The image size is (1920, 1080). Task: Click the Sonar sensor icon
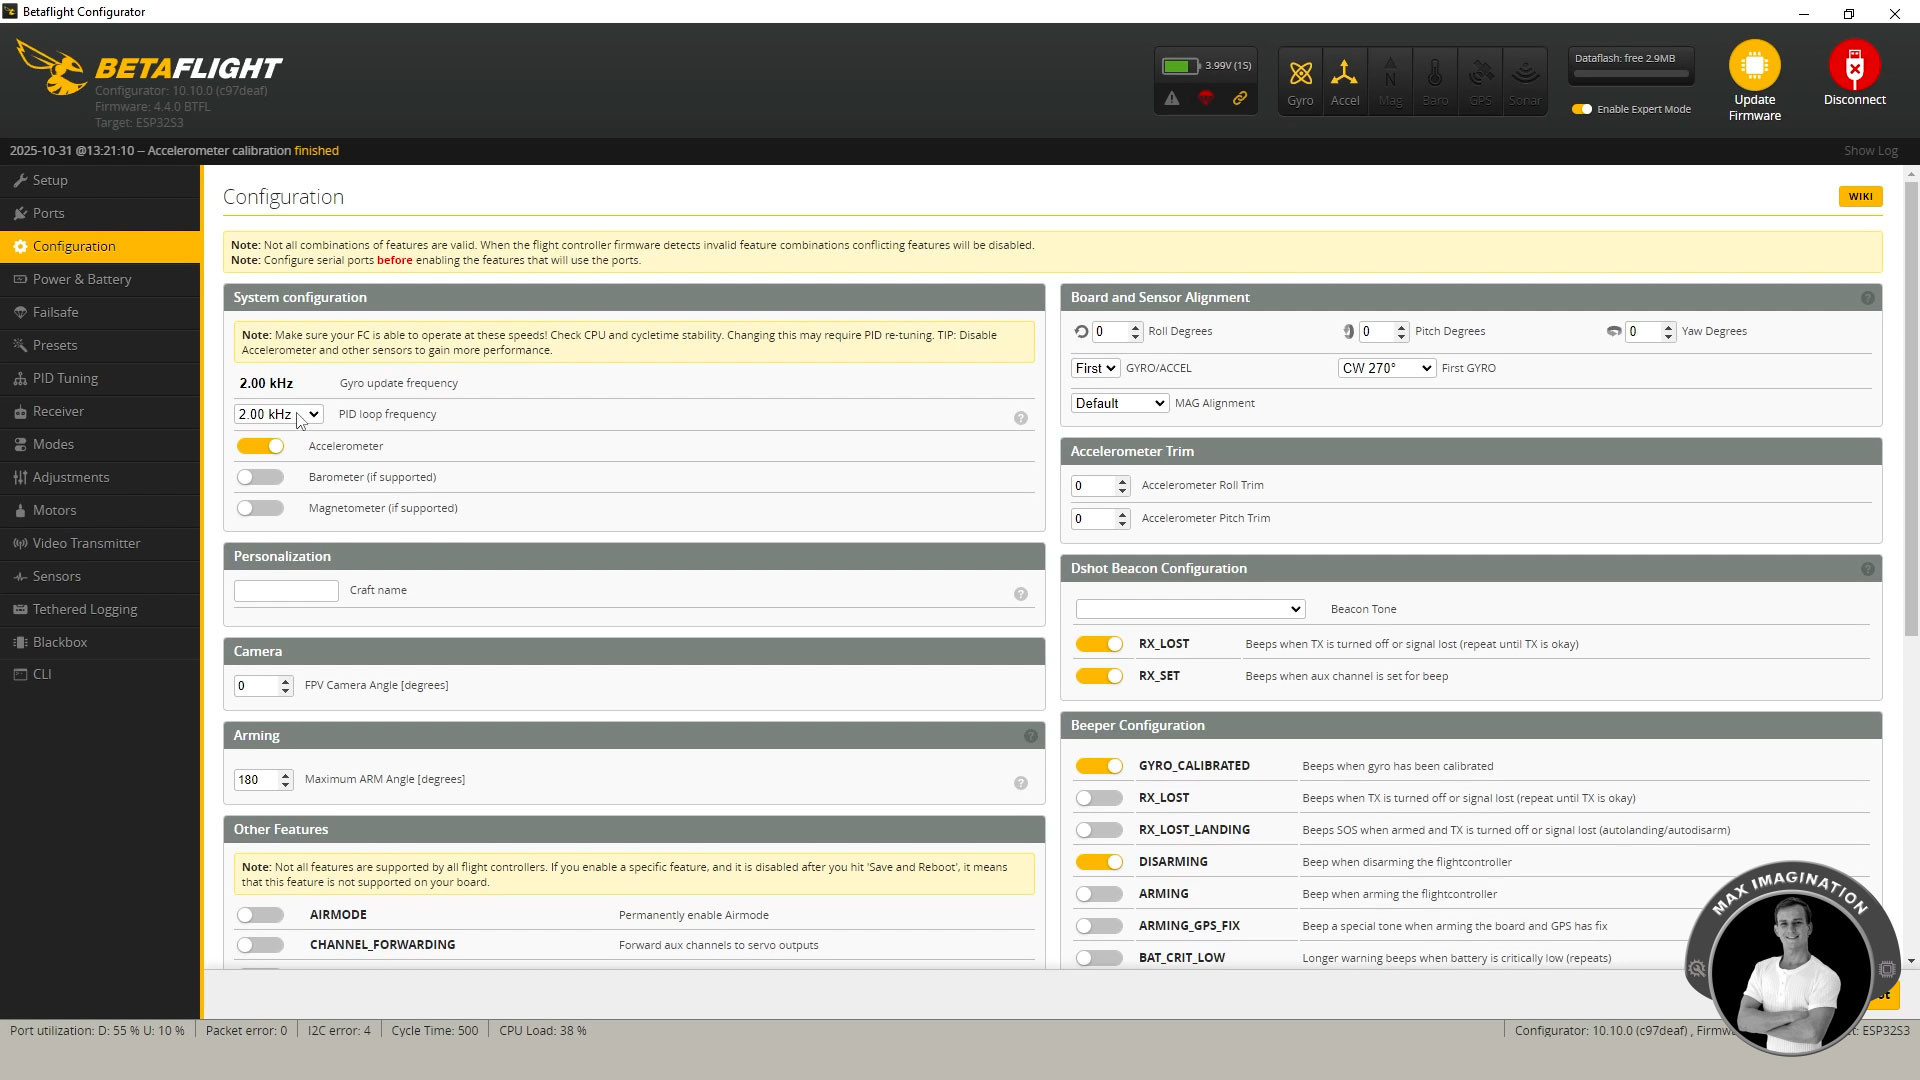(x=1524, y=80)
